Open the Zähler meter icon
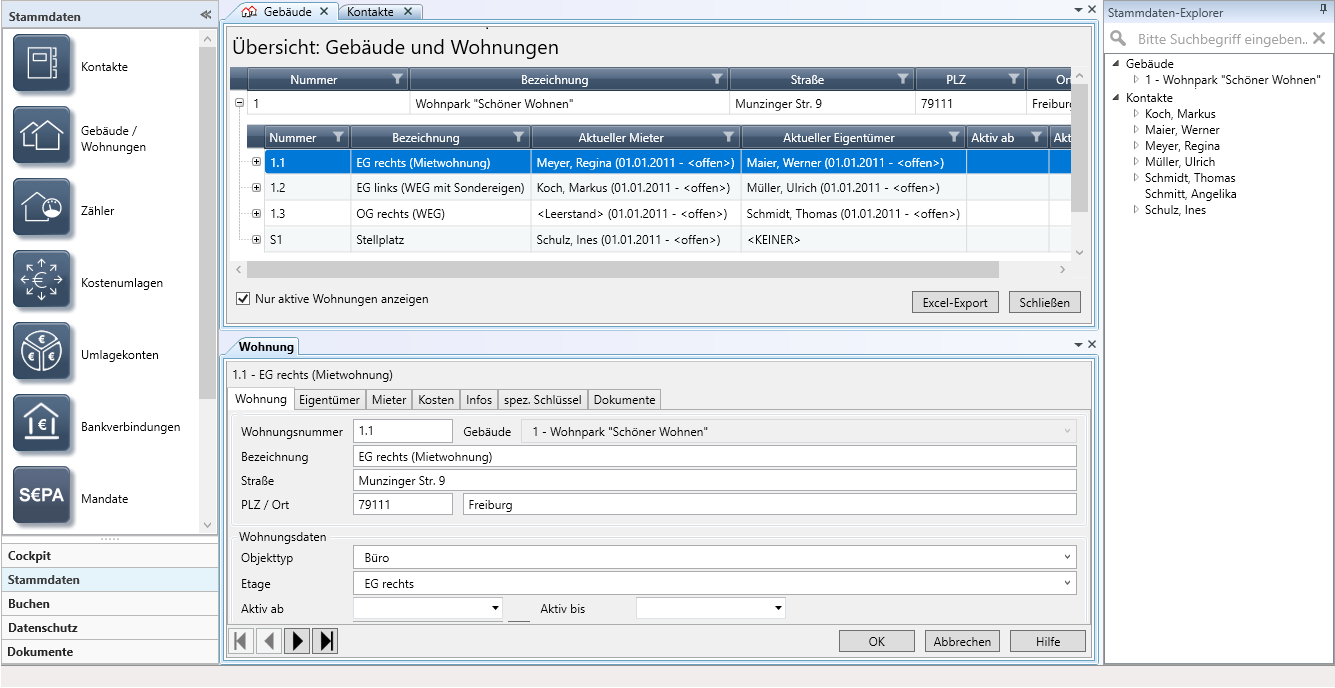The image size is (1335, 688). click(41, 208)
